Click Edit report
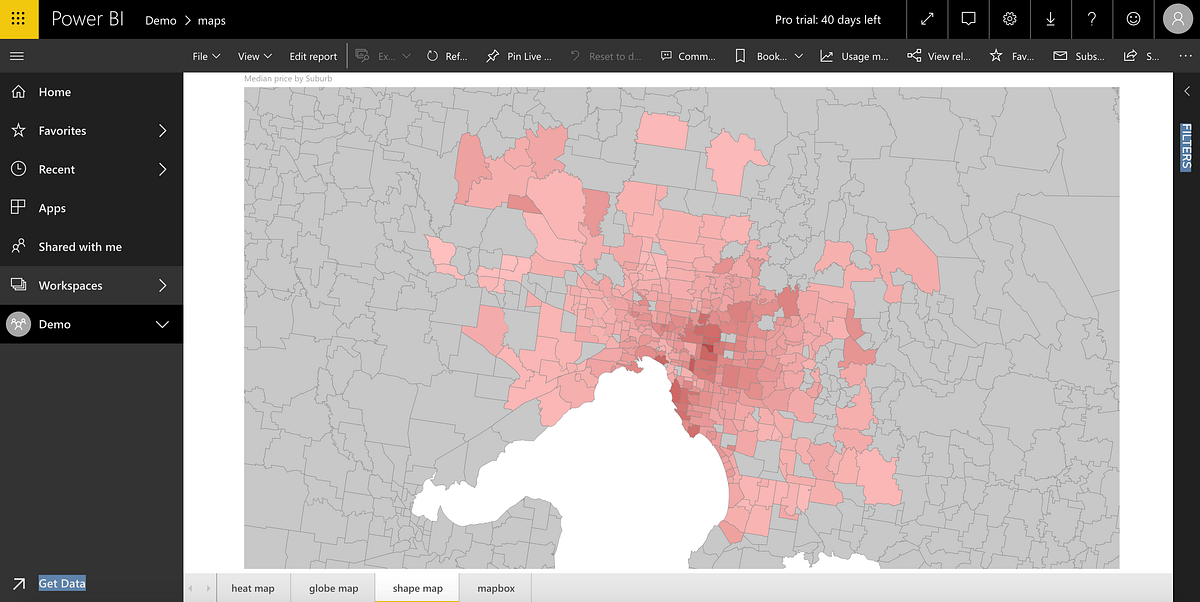Image resolution: width=1200 pixels, height=602 pixels. (313, 56)
